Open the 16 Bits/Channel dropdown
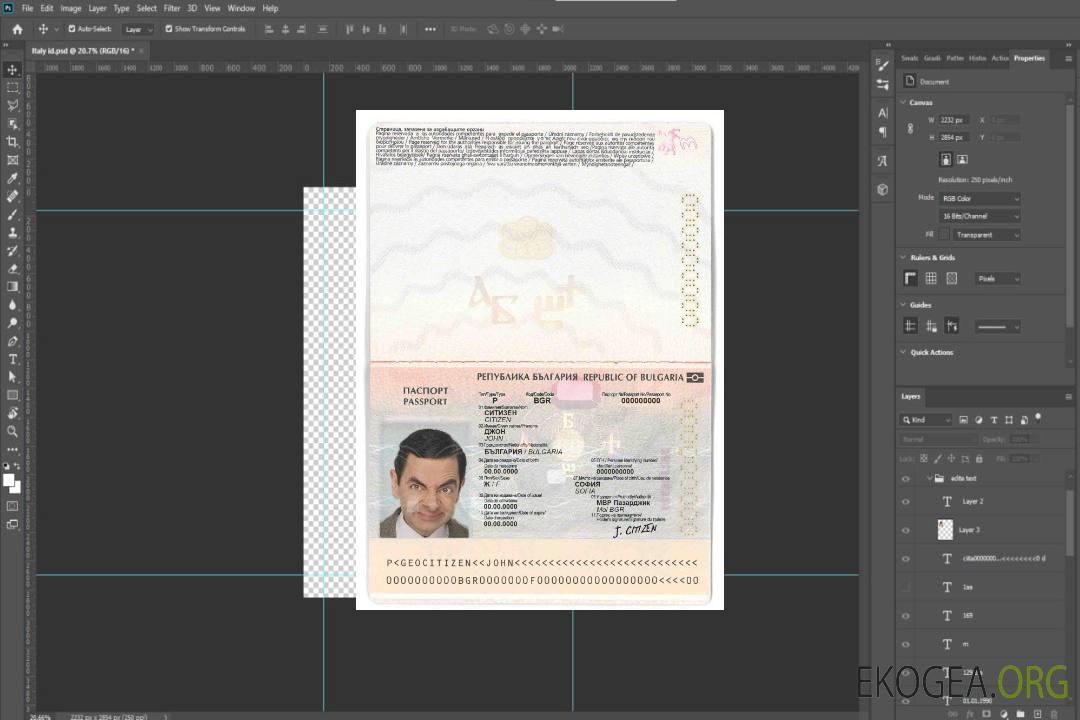Image resolution: width=1080 pixels, height=720 pixels. point(979,216)
